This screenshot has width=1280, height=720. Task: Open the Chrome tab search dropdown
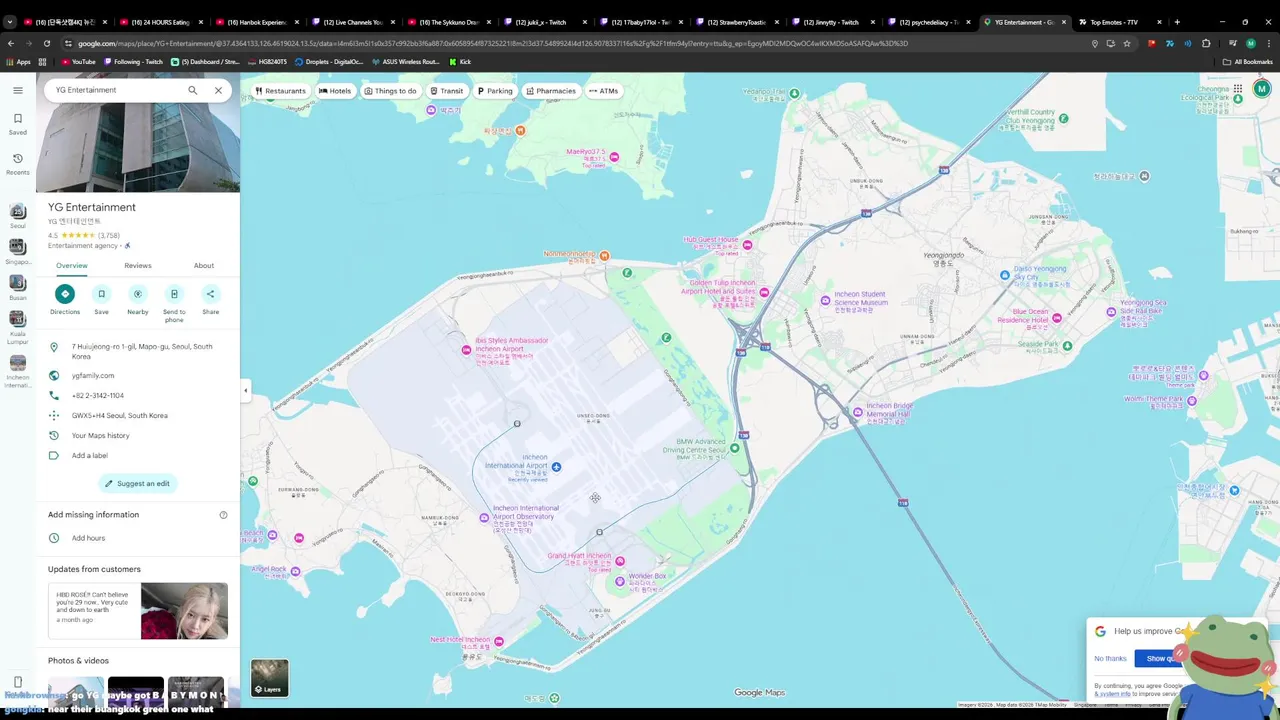[10, 22]
